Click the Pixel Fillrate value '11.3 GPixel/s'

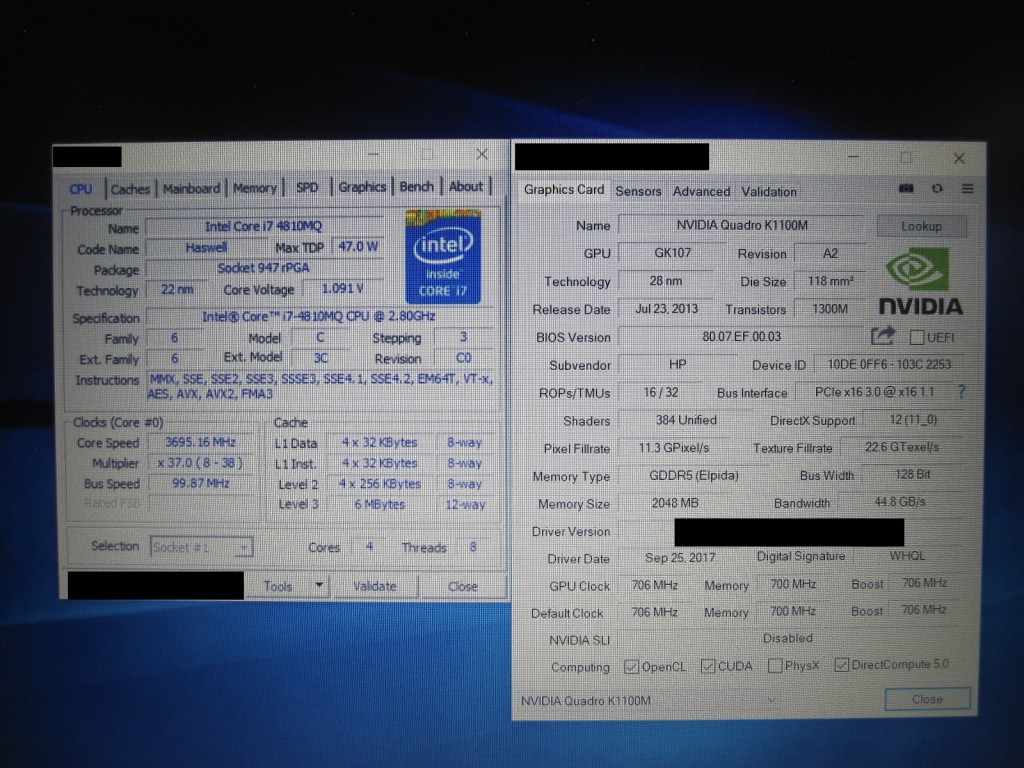point(673,448)
